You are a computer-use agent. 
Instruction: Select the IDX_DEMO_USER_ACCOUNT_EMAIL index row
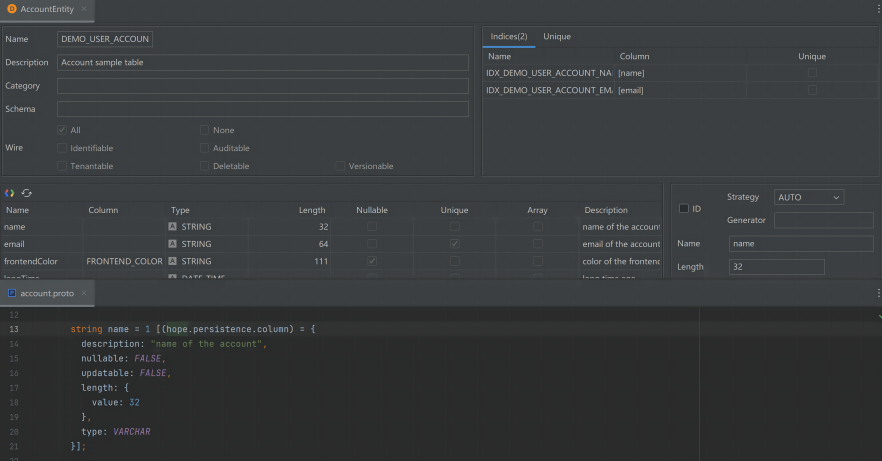point(549,90)
